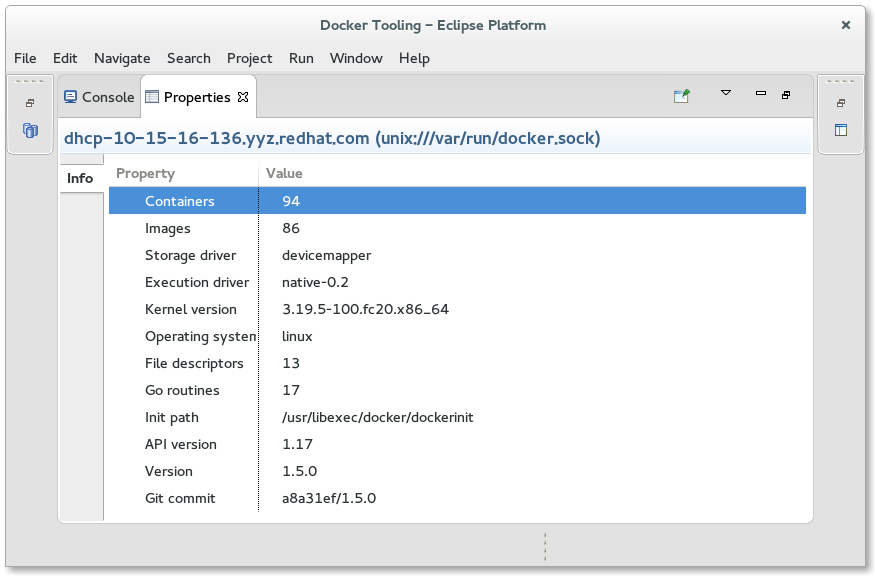Viewport: 875px width, 576px height.
Task: Select the Operating system row
Action: [x=457, y=336]
